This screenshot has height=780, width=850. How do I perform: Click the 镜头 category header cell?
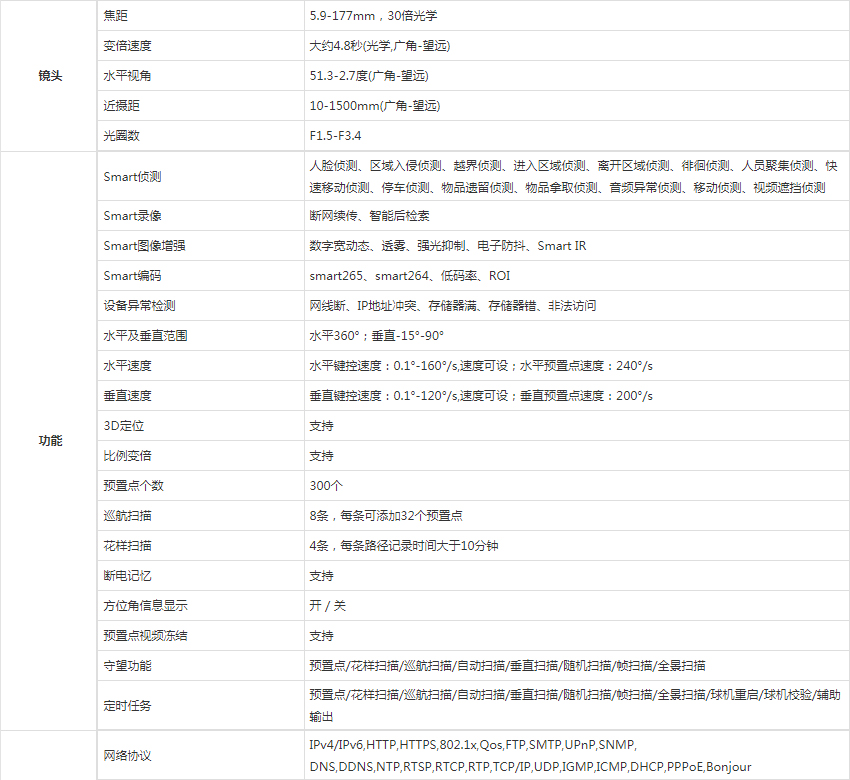point(49,76)
